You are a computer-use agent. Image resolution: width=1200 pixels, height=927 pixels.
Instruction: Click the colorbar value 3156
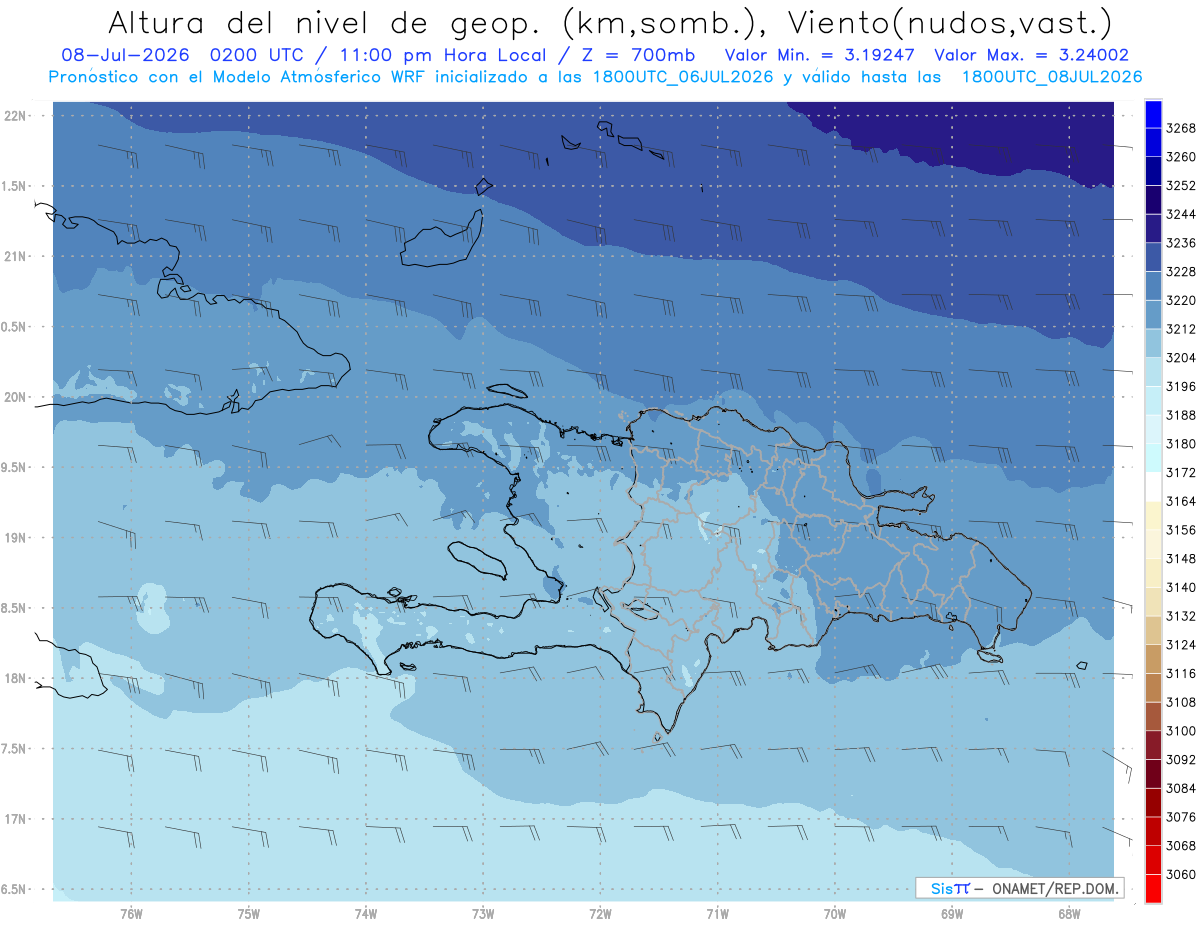[1180, 530]
